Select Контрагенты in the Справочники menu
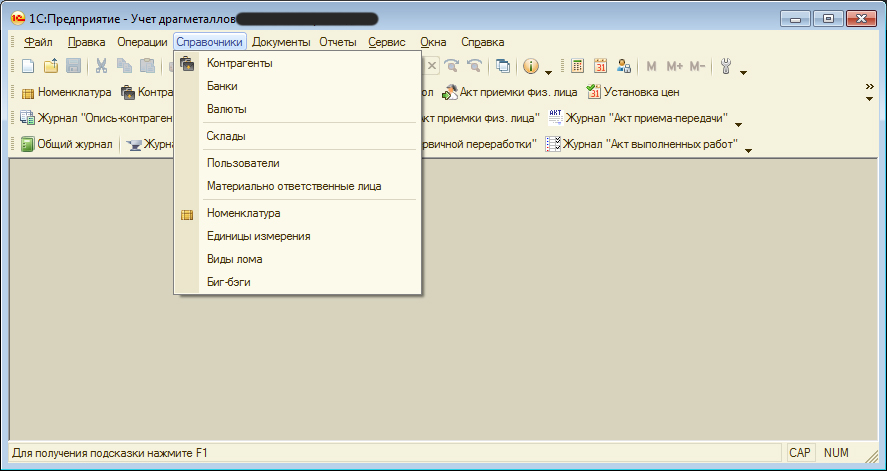This screenshot has width=887, height=471. (239, 63)
